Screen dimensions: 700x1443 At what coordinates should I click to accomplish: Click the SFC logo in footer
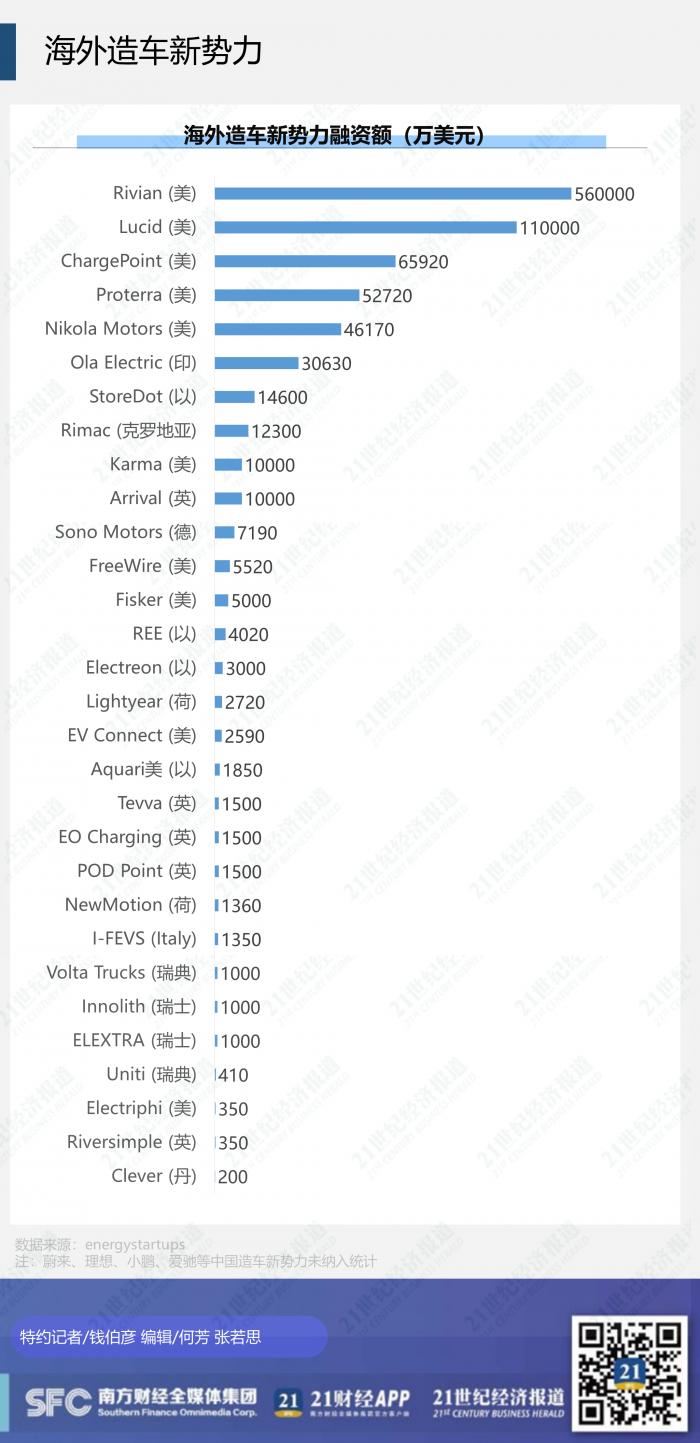pyautogui.click(x=57, y=1402)
